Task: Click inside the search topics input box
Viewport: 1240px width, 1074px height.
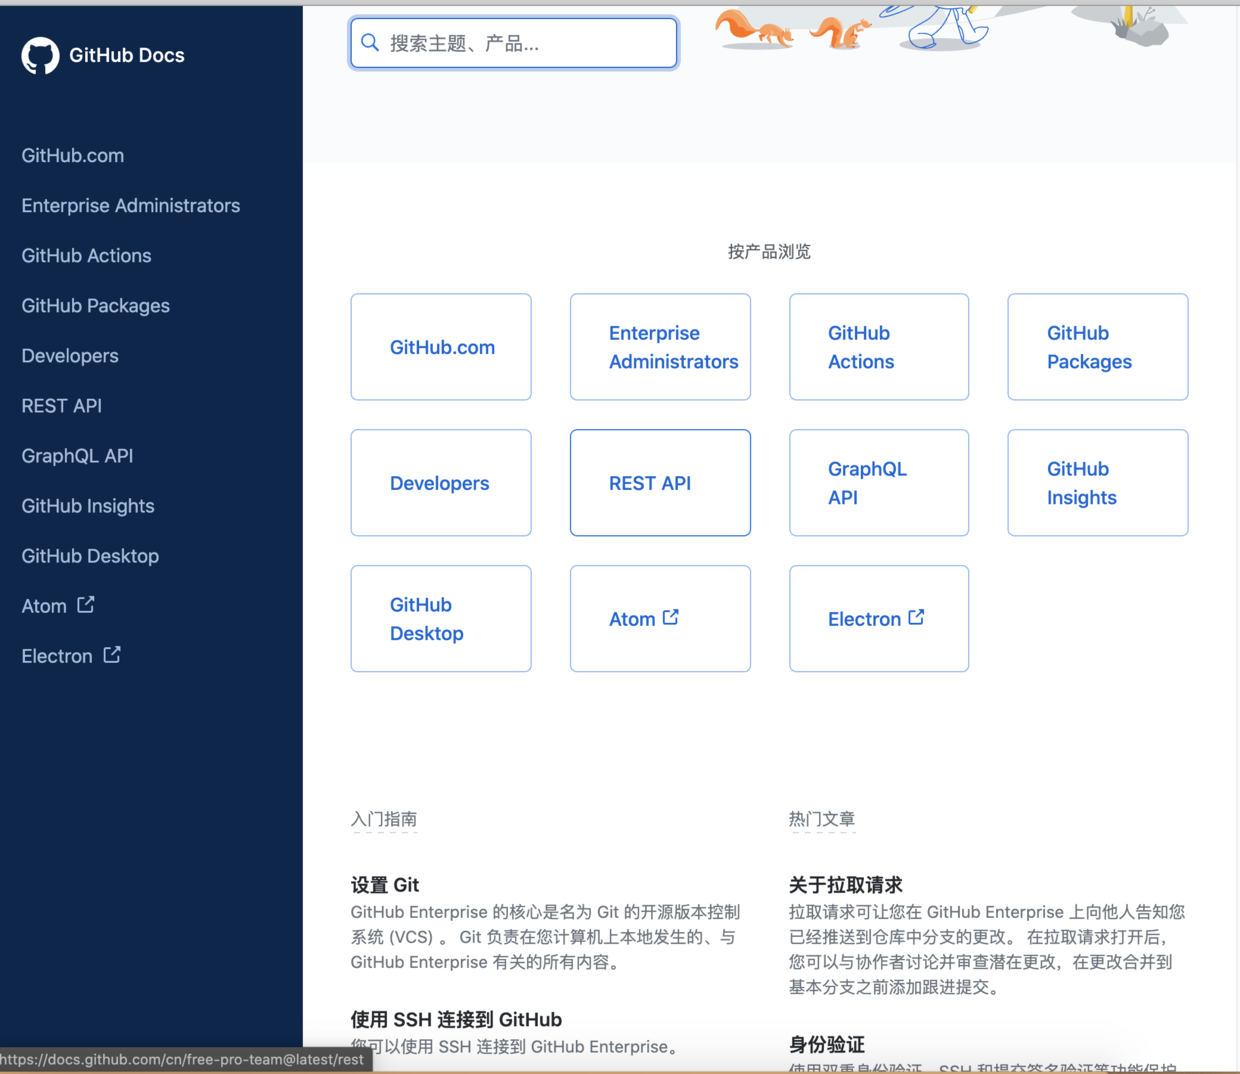Action: [513, 42]
